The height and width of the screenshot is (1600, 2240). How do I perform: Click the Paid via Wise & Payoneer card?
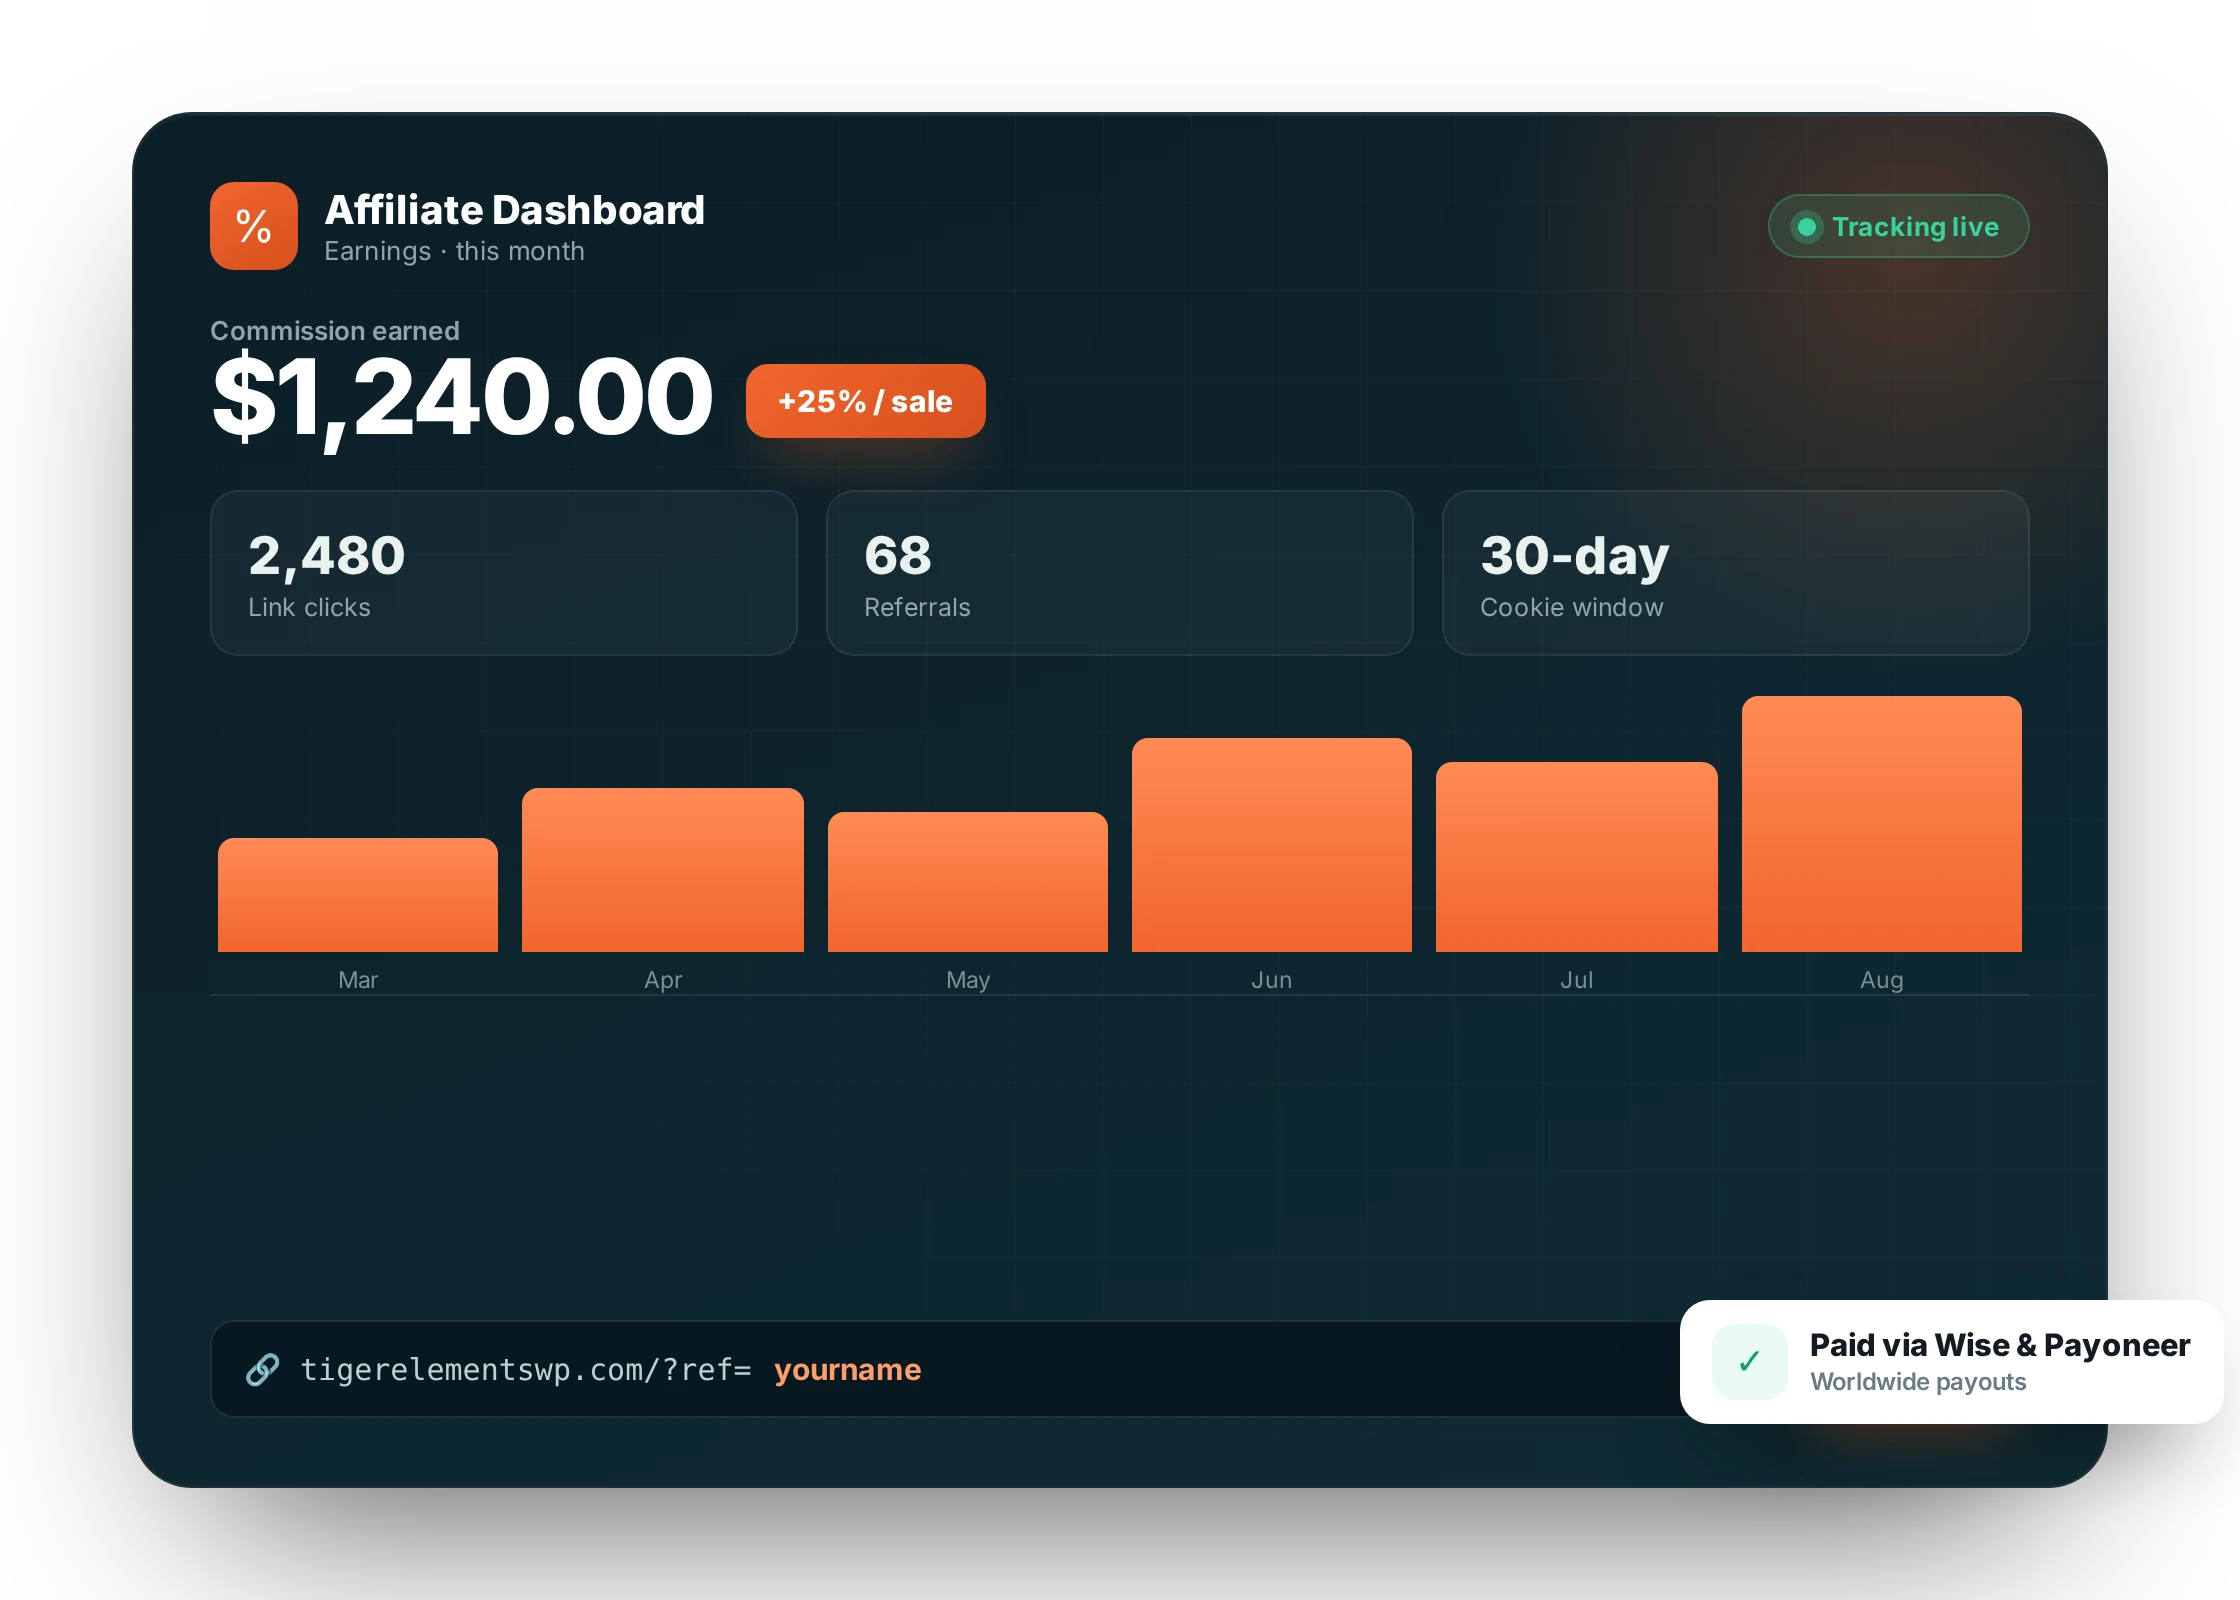tap(1952, 1362)
